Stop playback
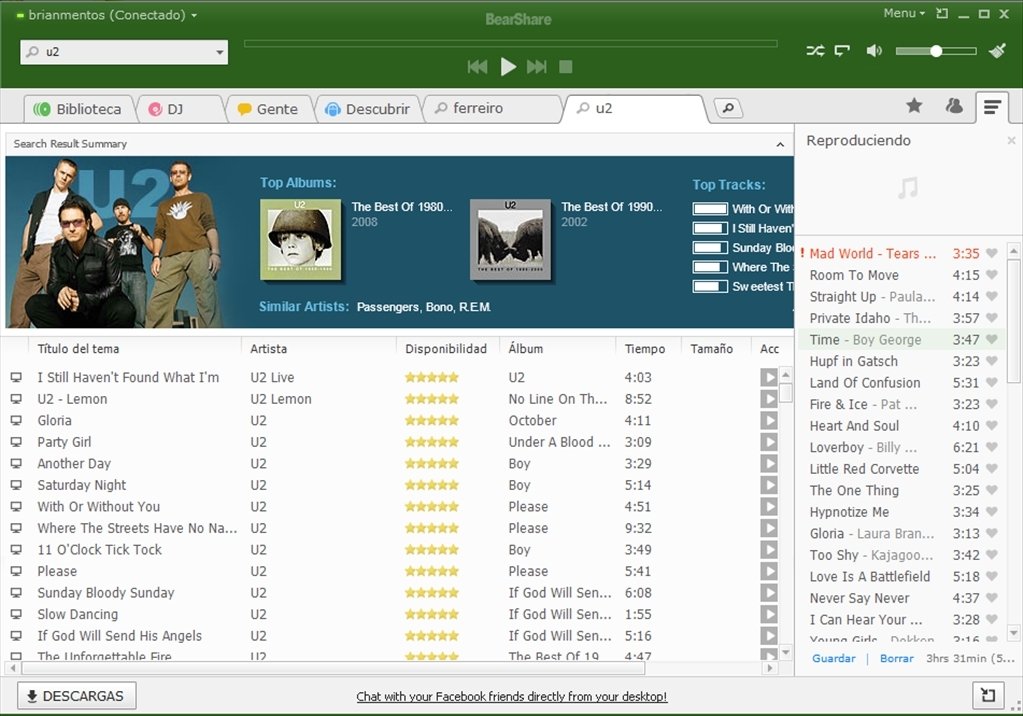 pos(566,67)
